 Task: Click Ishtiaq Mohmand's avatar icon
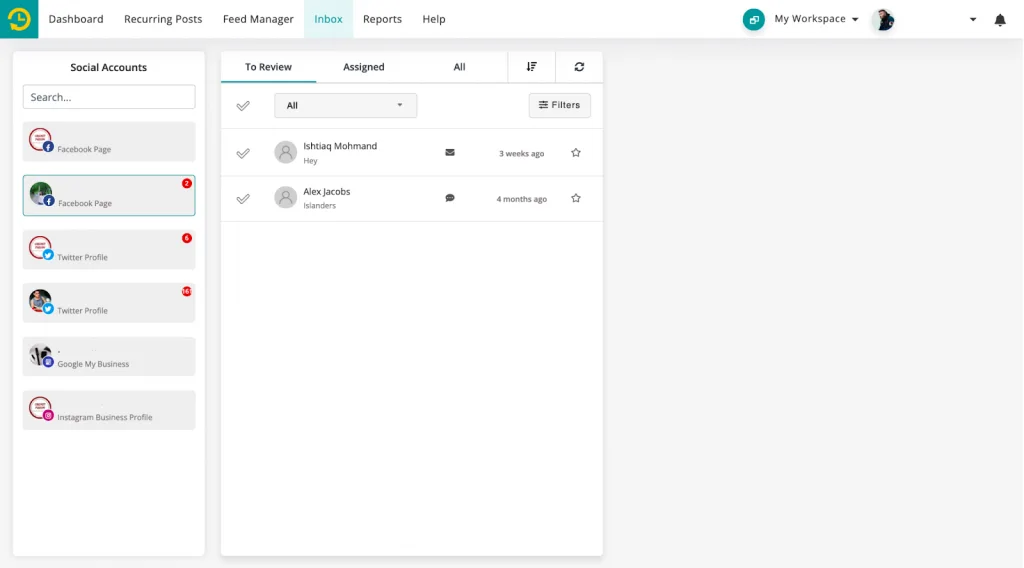coord(285,152)
